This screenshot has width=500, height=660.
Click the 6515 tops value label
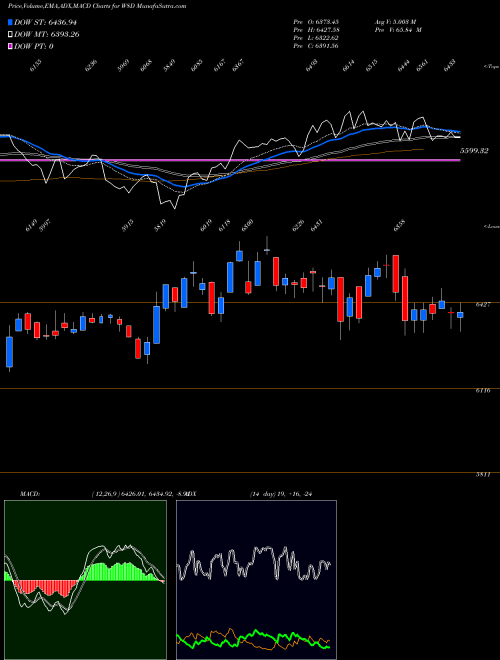click(372, 66)
